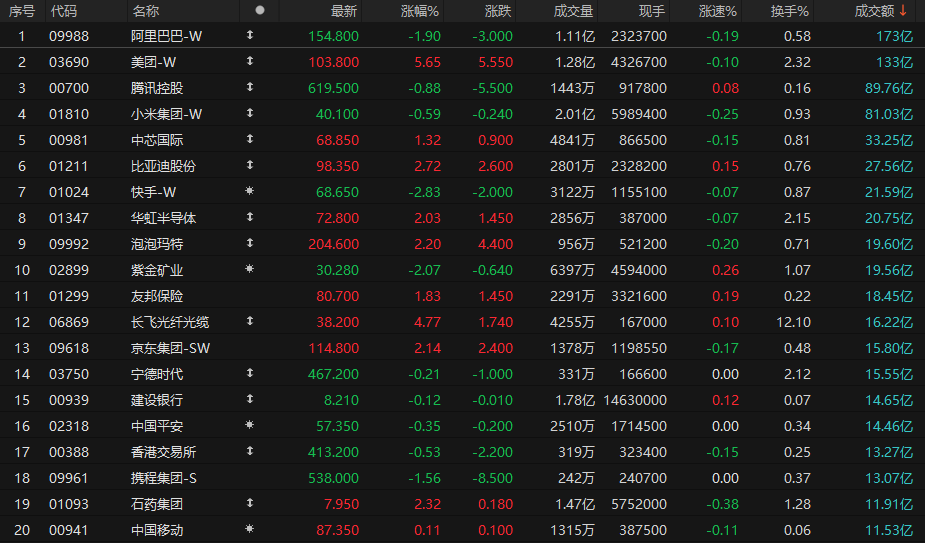Select stock name 长飞光纤光缆
The width and height of the screenshot is (925, 543).
(170, 322)
